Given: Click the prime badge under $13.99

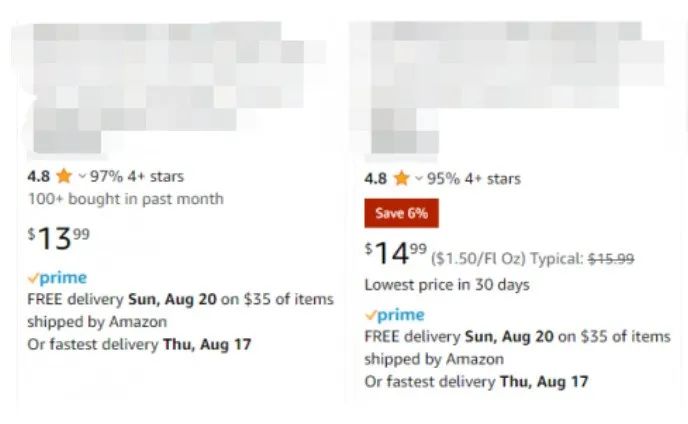Looking at the screenshot, I should pos(57,277).
